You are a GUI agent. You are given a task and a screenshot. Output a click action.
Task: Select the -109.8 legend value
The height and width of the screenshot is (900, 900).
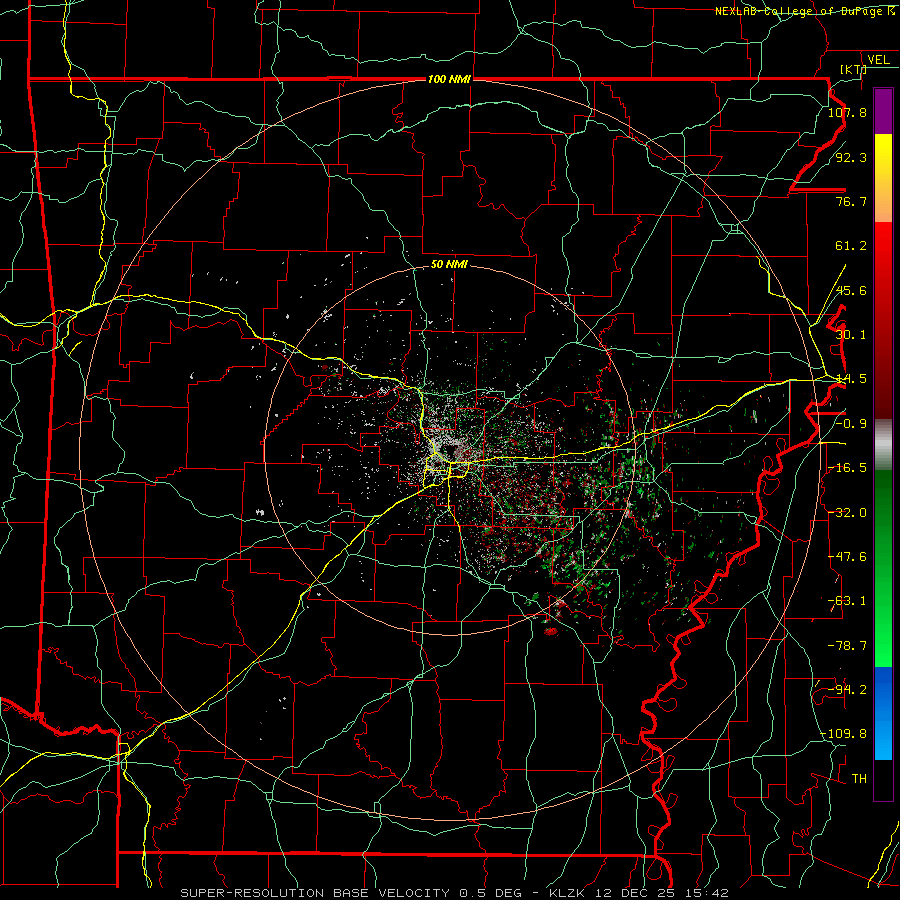coord(844,734)
